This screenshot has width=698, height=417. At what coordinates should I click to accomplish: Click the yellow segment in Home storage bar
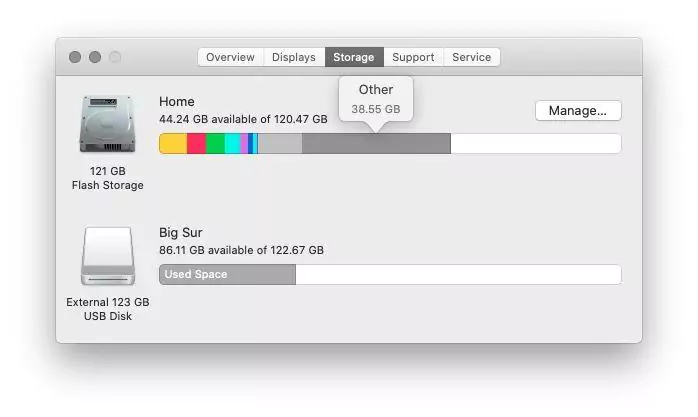pos(173,144)
